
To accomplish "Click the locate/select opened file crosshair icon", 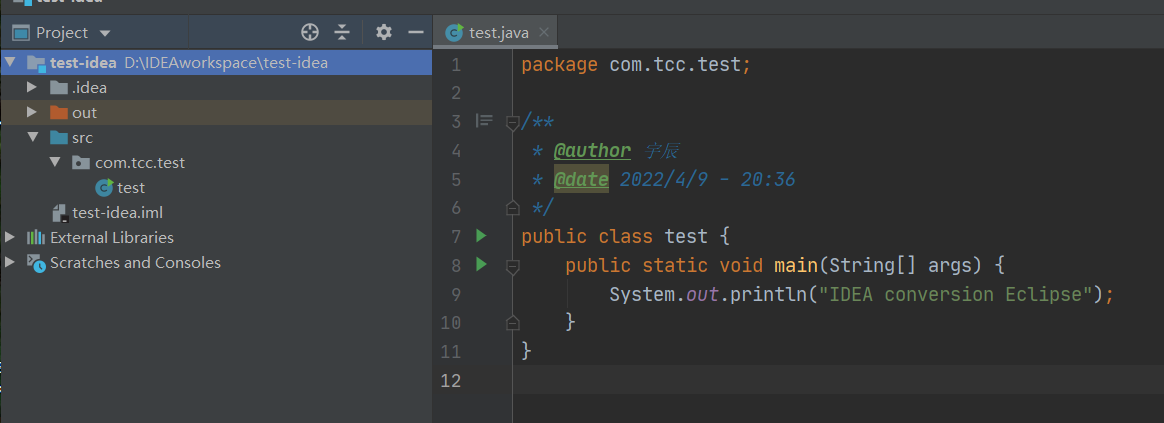I will point(310,32).
